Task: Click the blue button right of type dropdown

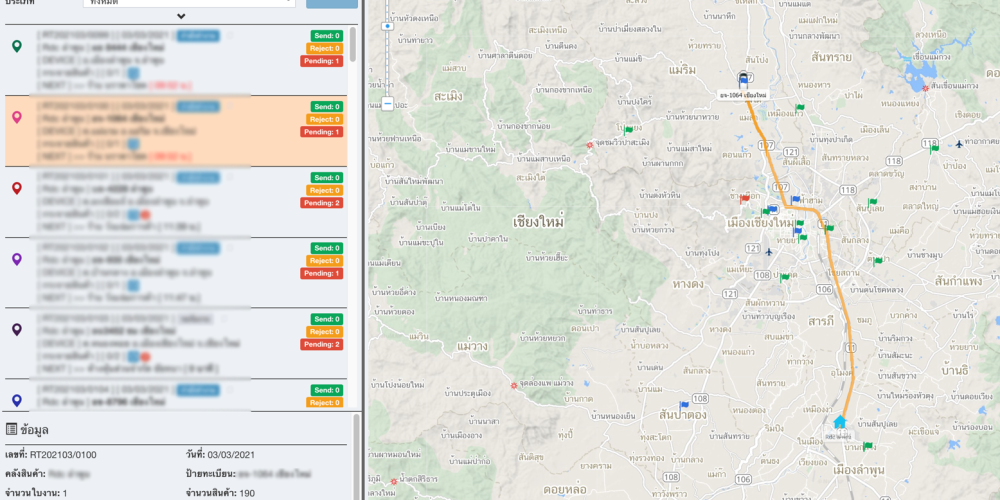Action: (333, 3)
